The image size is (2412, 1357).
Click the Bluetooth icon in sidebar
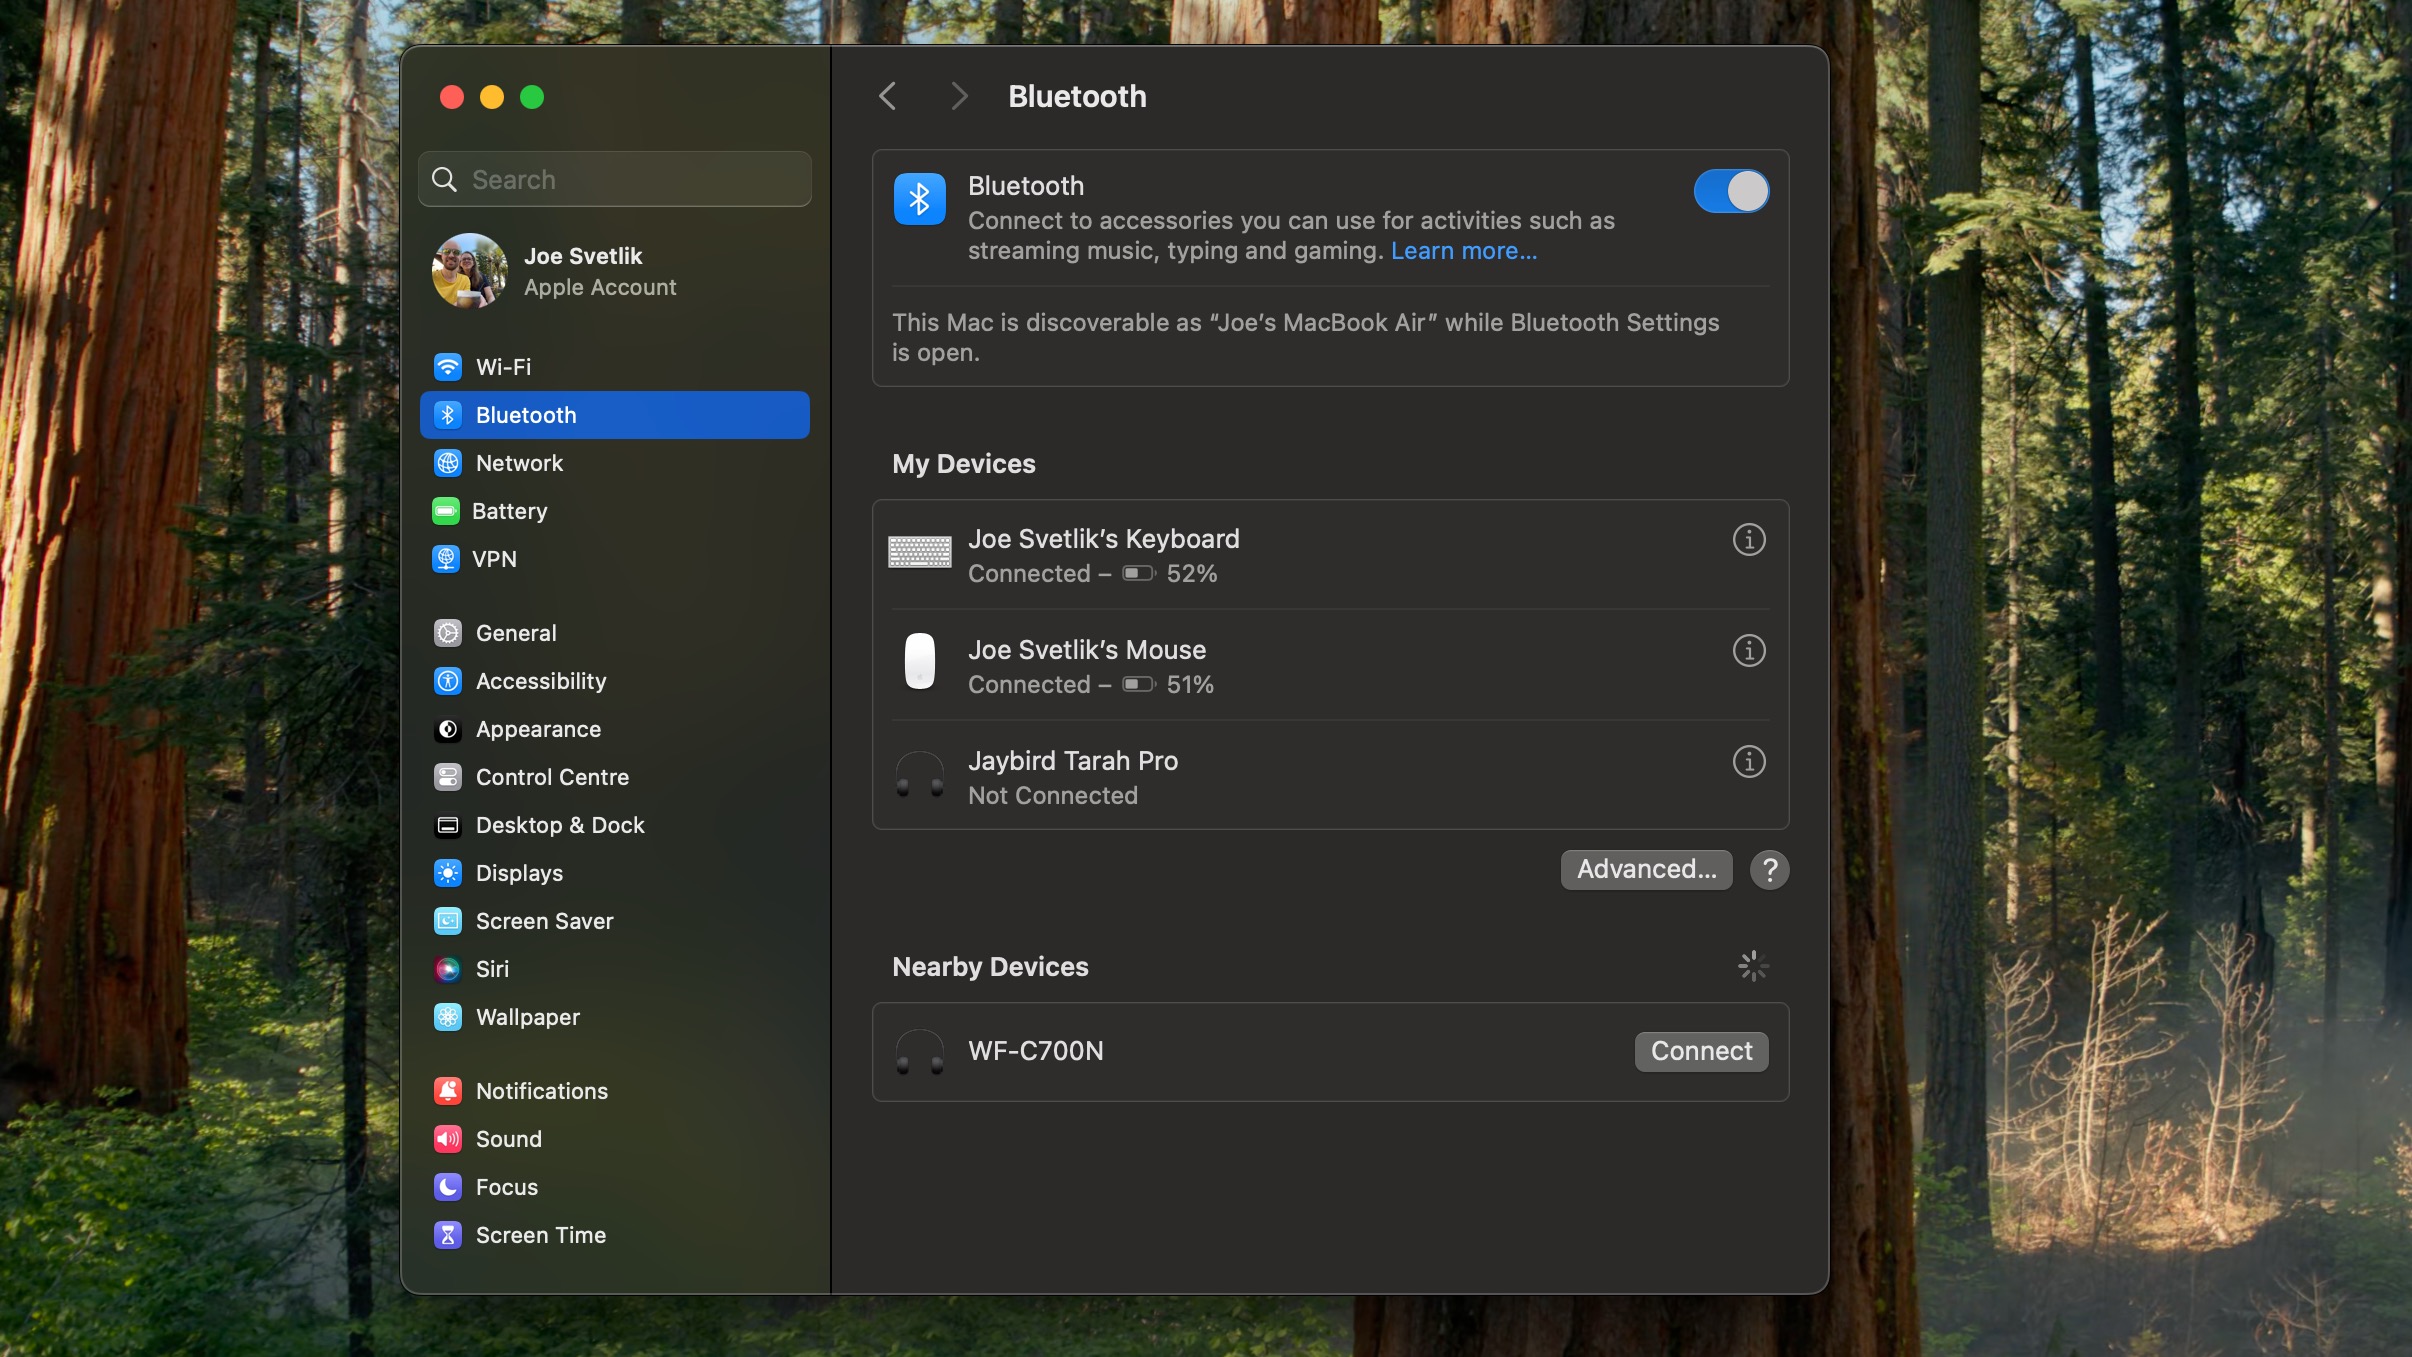tap(447, 414)
